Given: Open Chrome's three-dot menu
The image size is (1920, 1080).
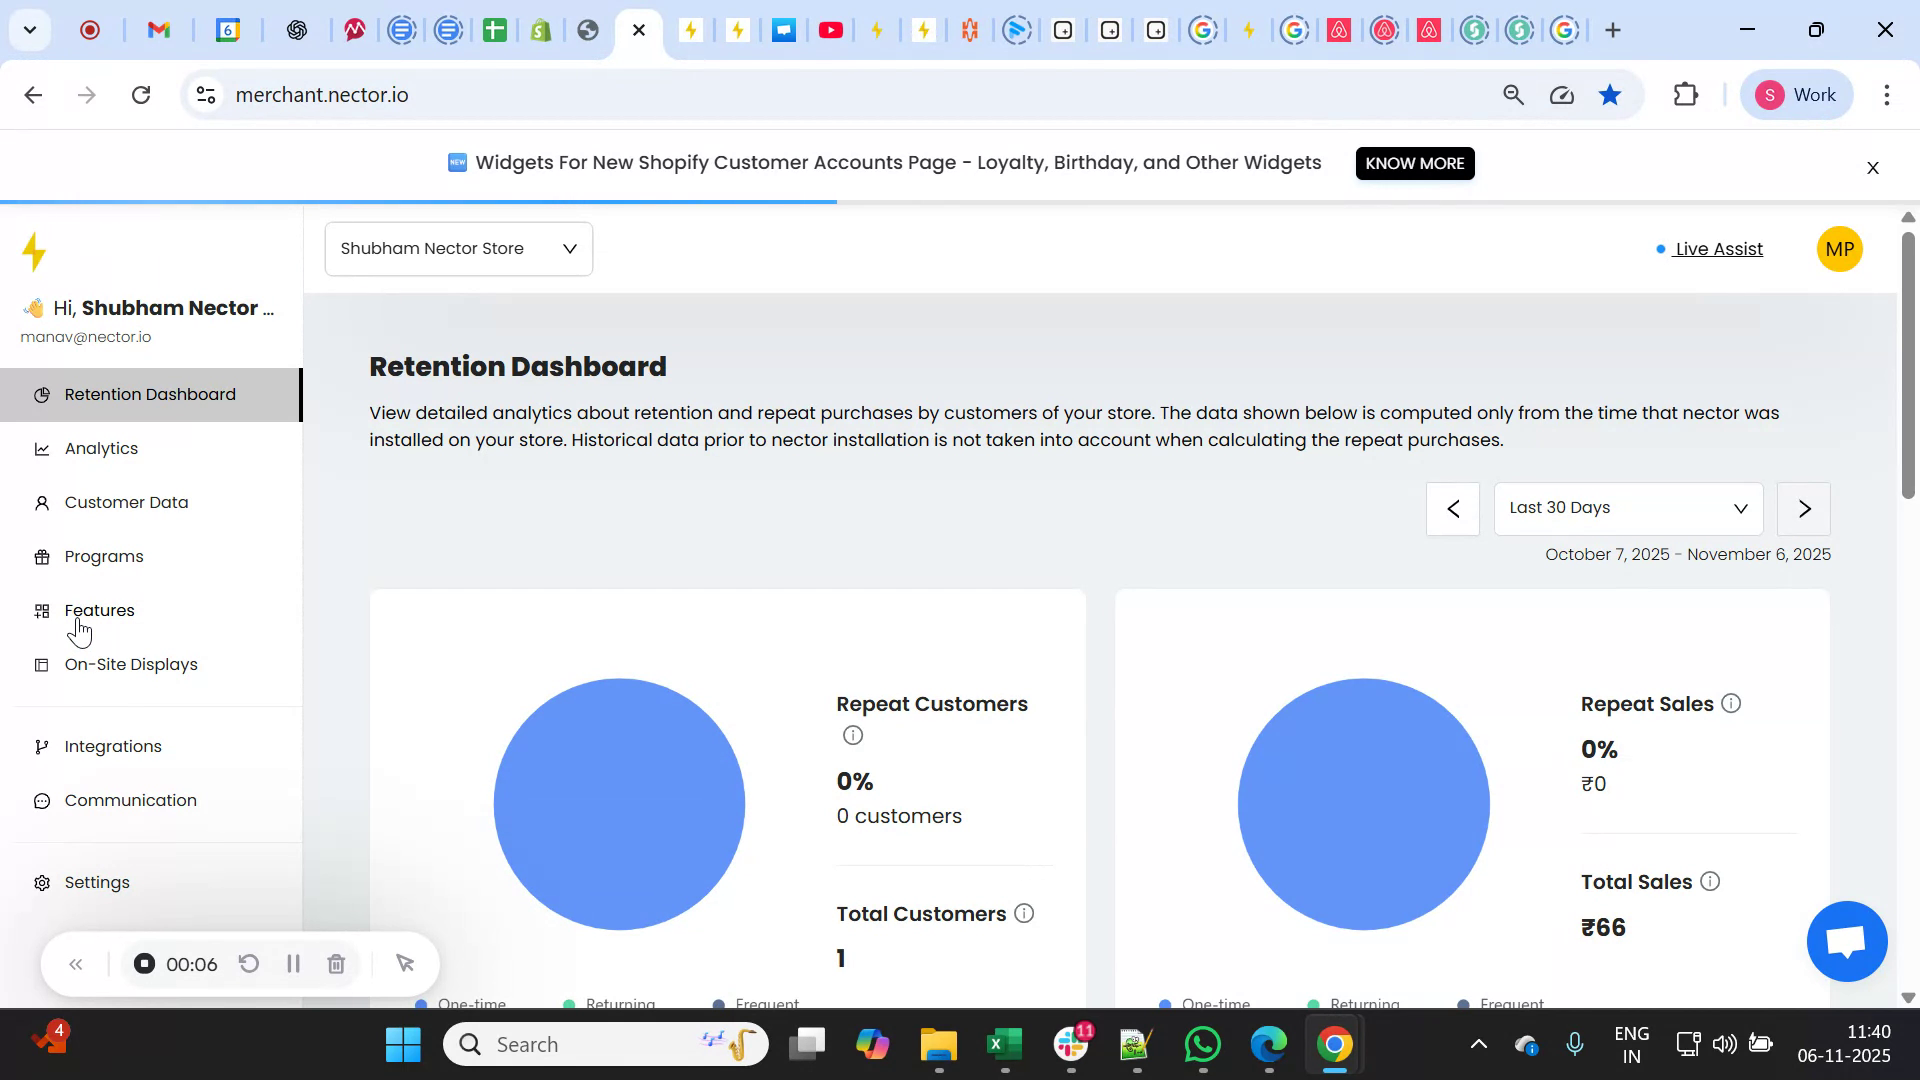Looking at the screenshot, I should (x=1888, y=95).
